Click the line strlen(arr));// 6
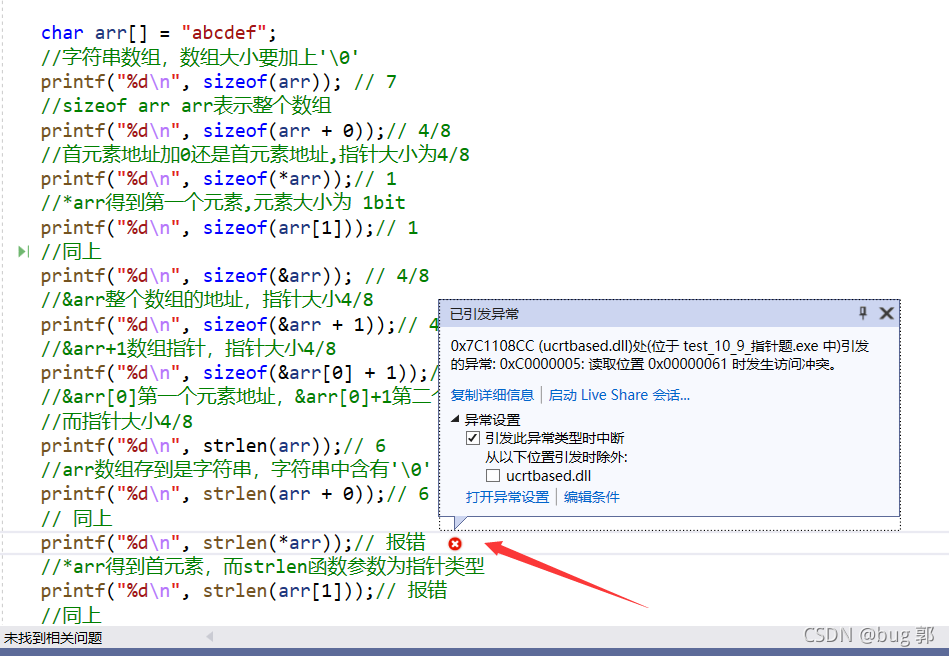 (x=213, y=446)
